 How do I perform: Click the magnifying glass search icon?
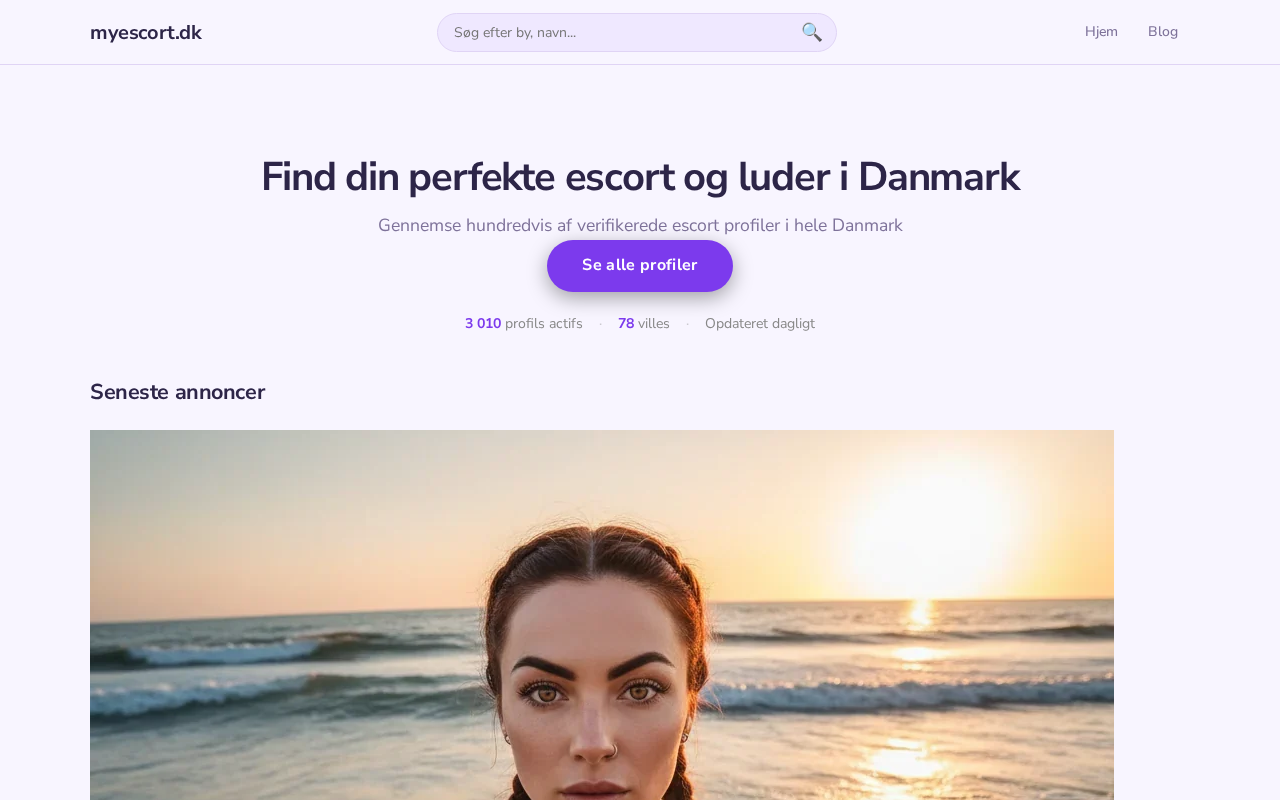[x=812, y=32]
